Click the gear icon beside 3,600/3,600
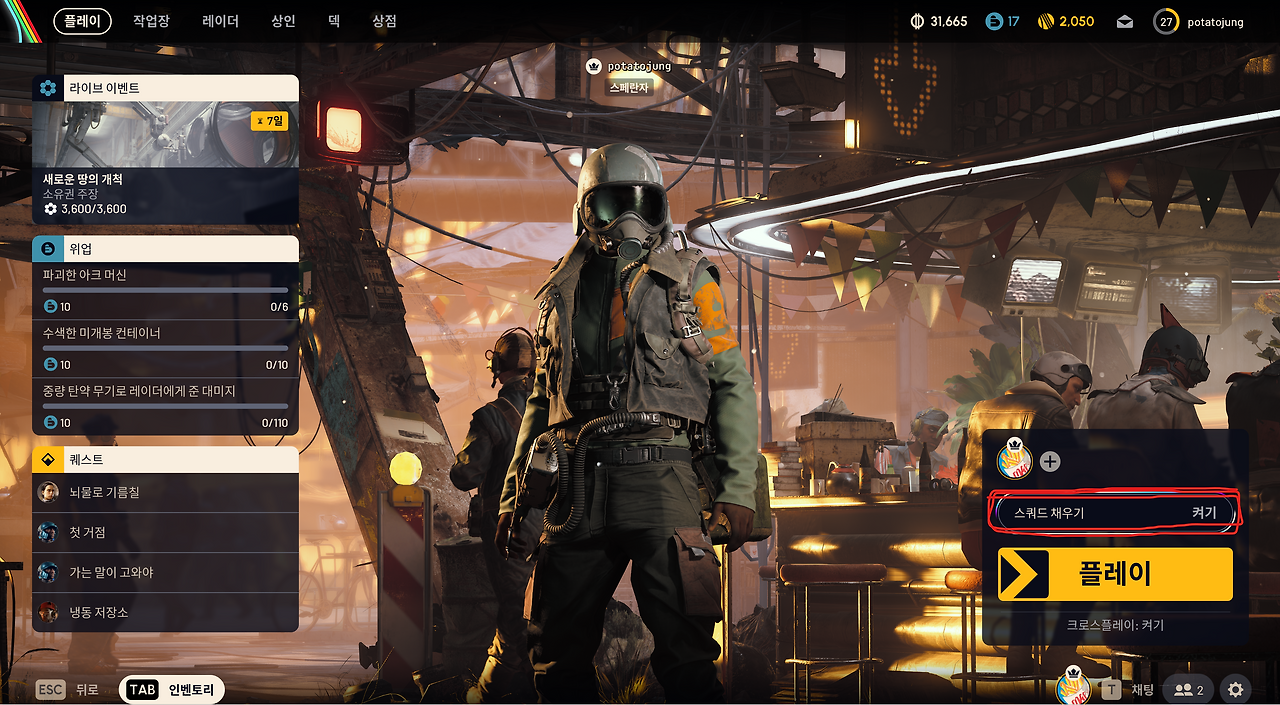 pos(50,209)
